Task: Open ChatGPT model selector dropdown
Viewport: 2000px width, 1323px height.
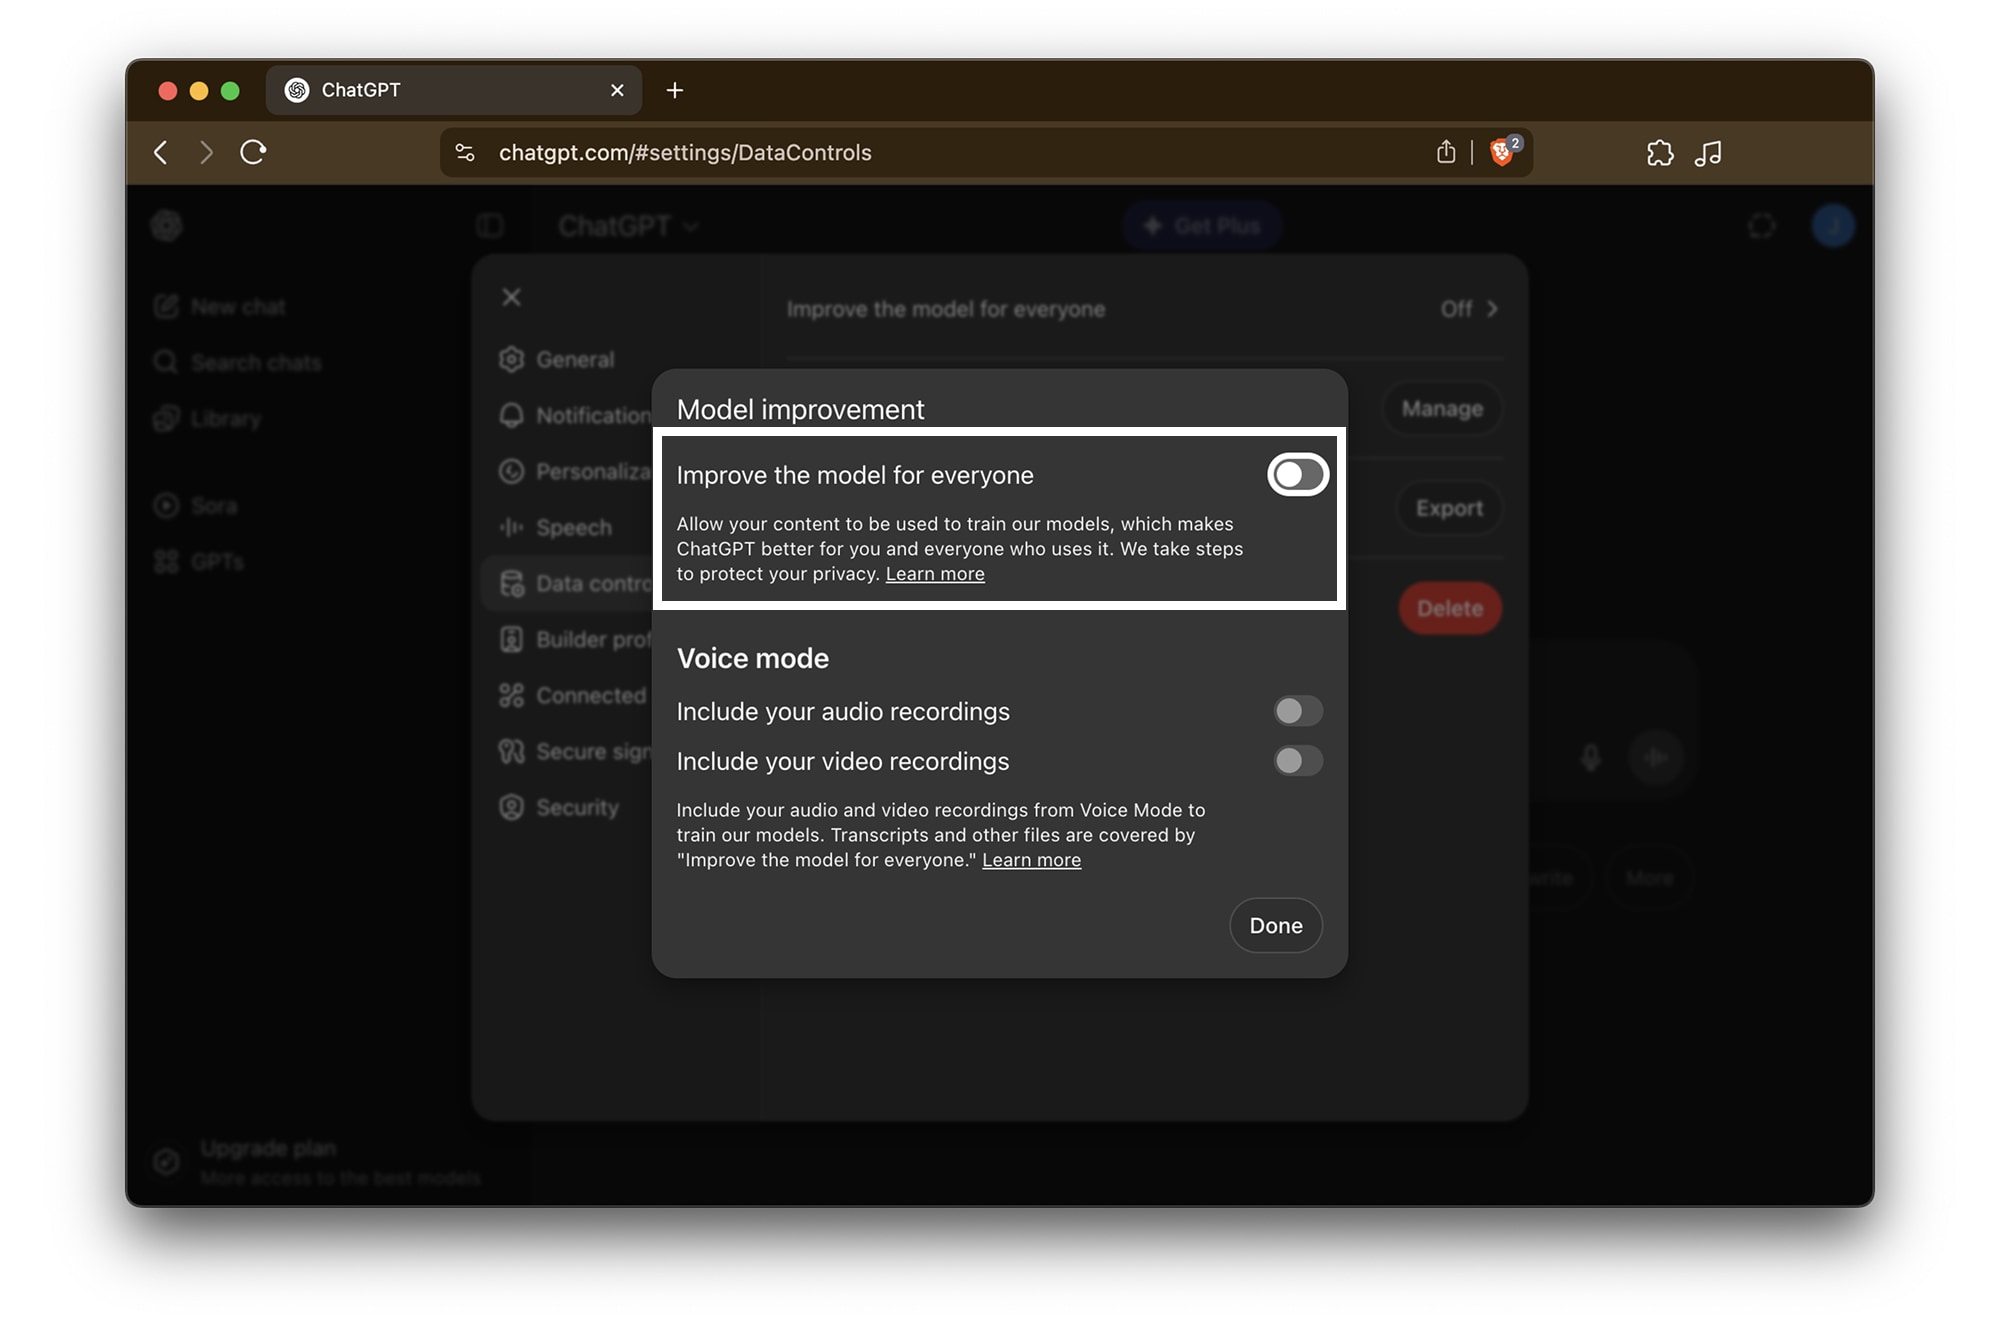Action: (628, 227)
